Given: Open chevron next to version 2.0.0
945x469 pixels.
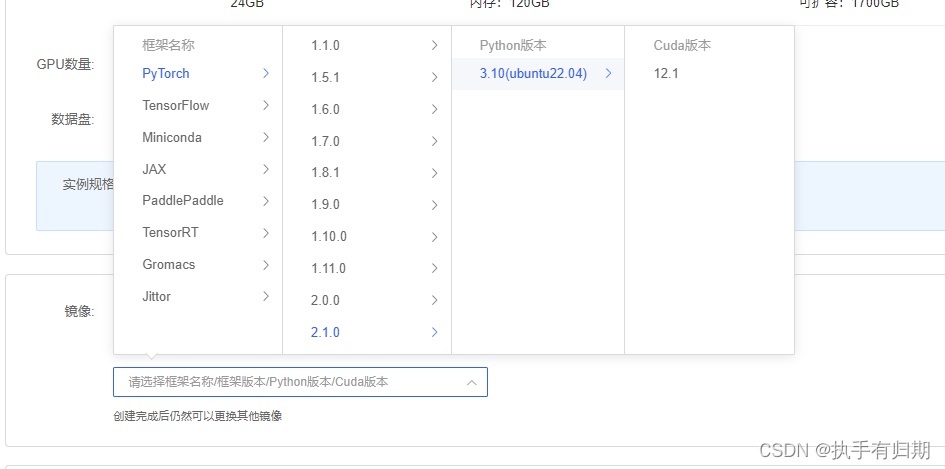Looking at the screenshot, I should (435, 300).
